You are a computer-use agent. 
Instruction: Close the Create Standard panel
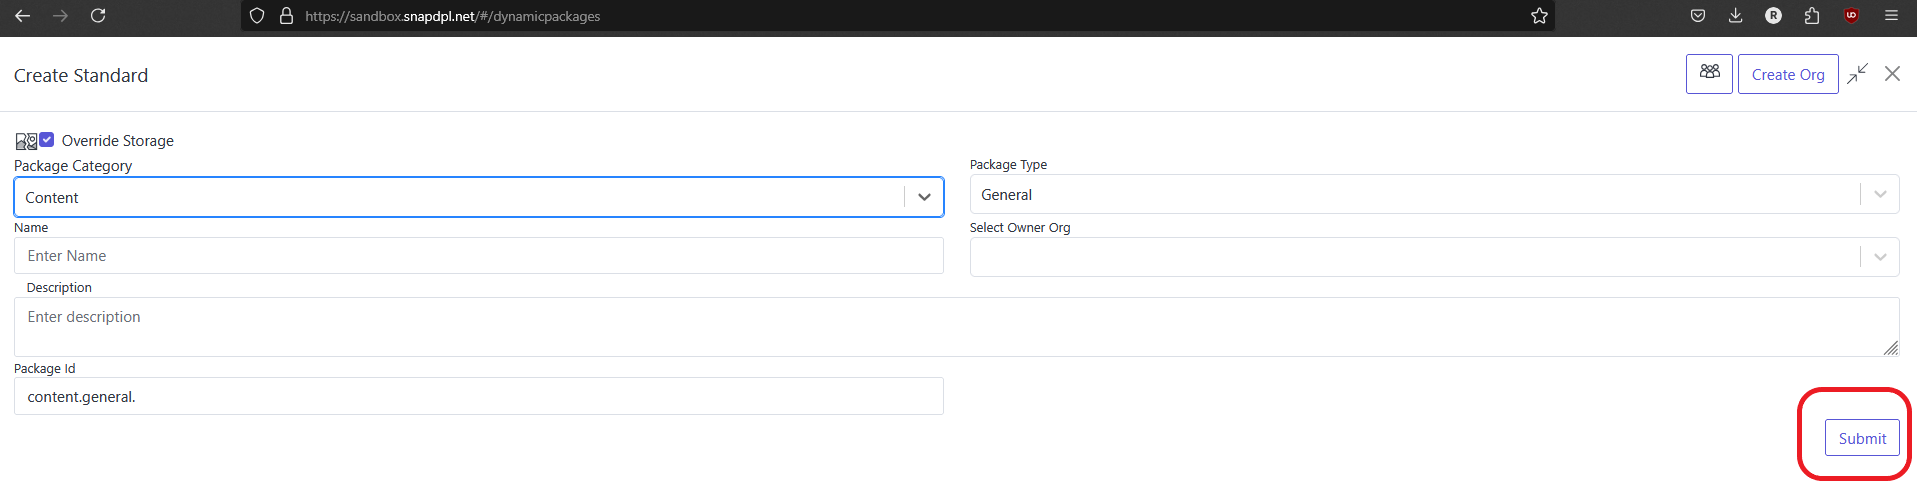[1892, 74]
